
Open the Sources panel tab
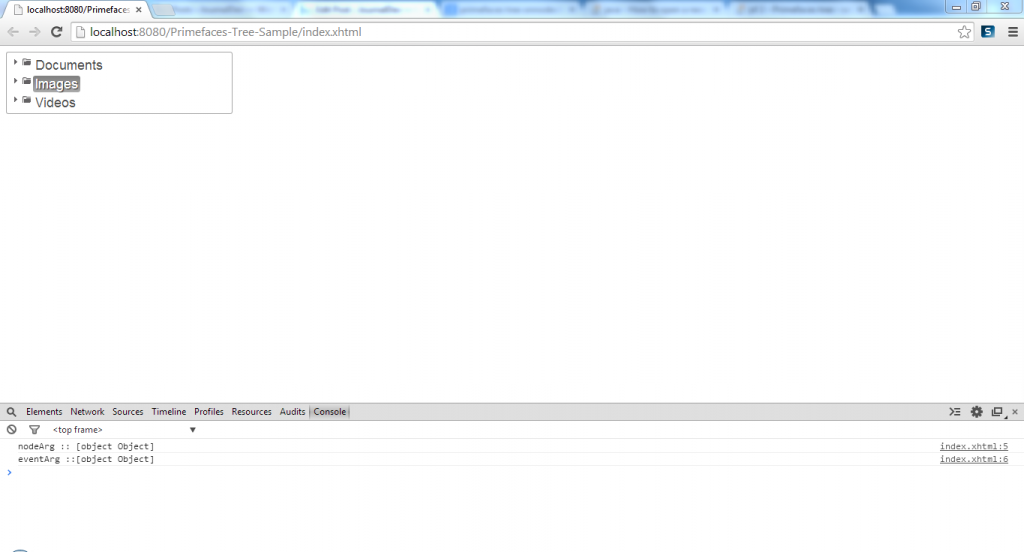click(128, 412)
